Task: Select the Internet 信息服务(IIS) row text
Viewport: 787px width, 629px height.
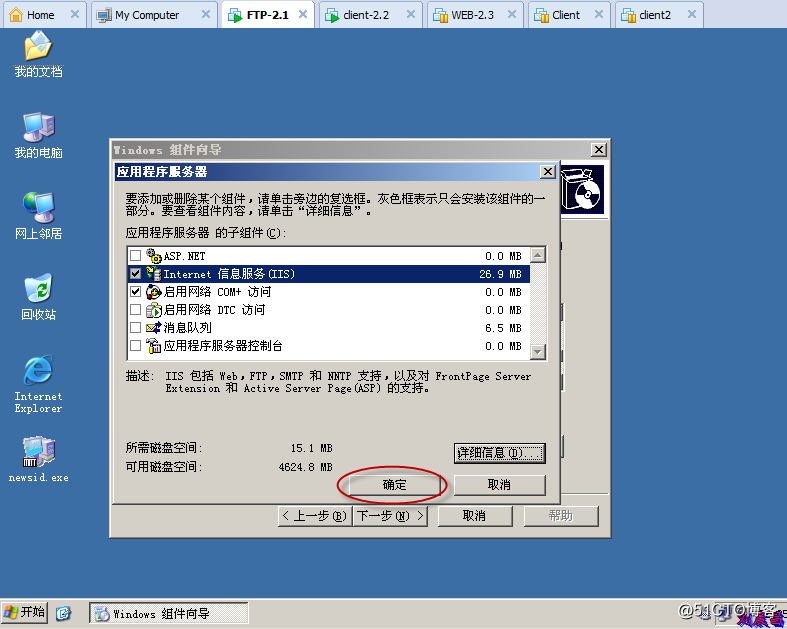Action: (229, 274)
